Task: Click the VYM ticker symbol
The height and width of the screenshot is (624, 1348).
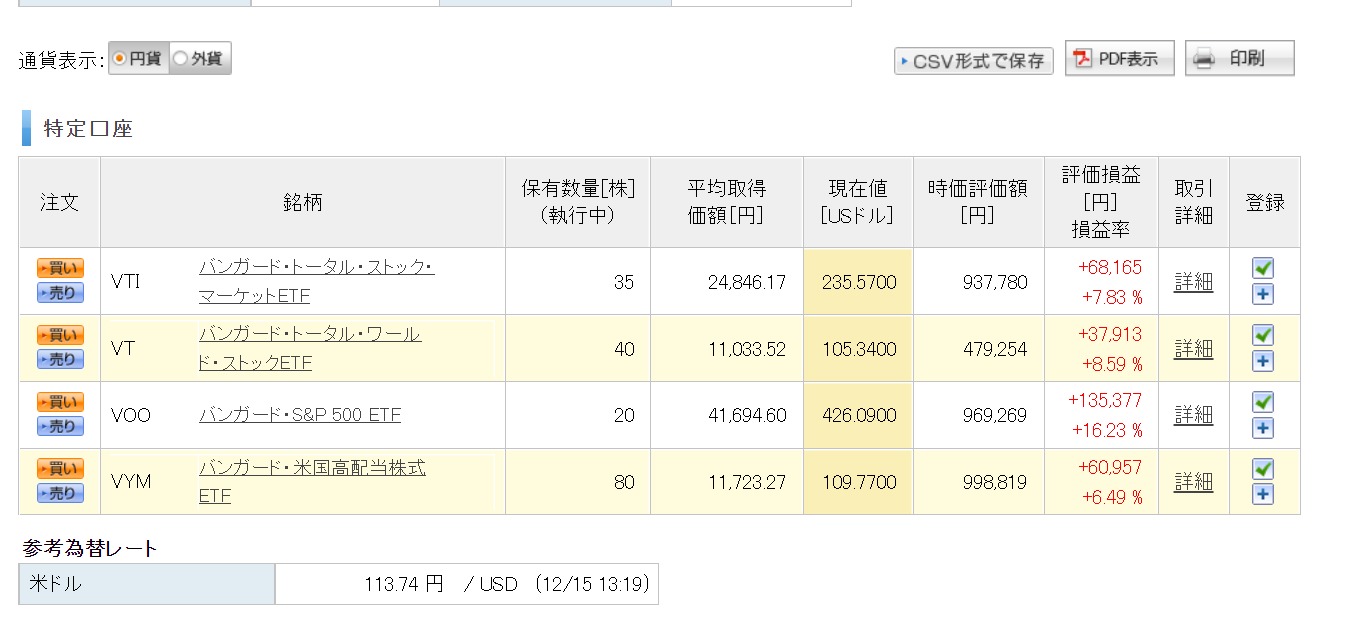Action: (x=131, y=482)
